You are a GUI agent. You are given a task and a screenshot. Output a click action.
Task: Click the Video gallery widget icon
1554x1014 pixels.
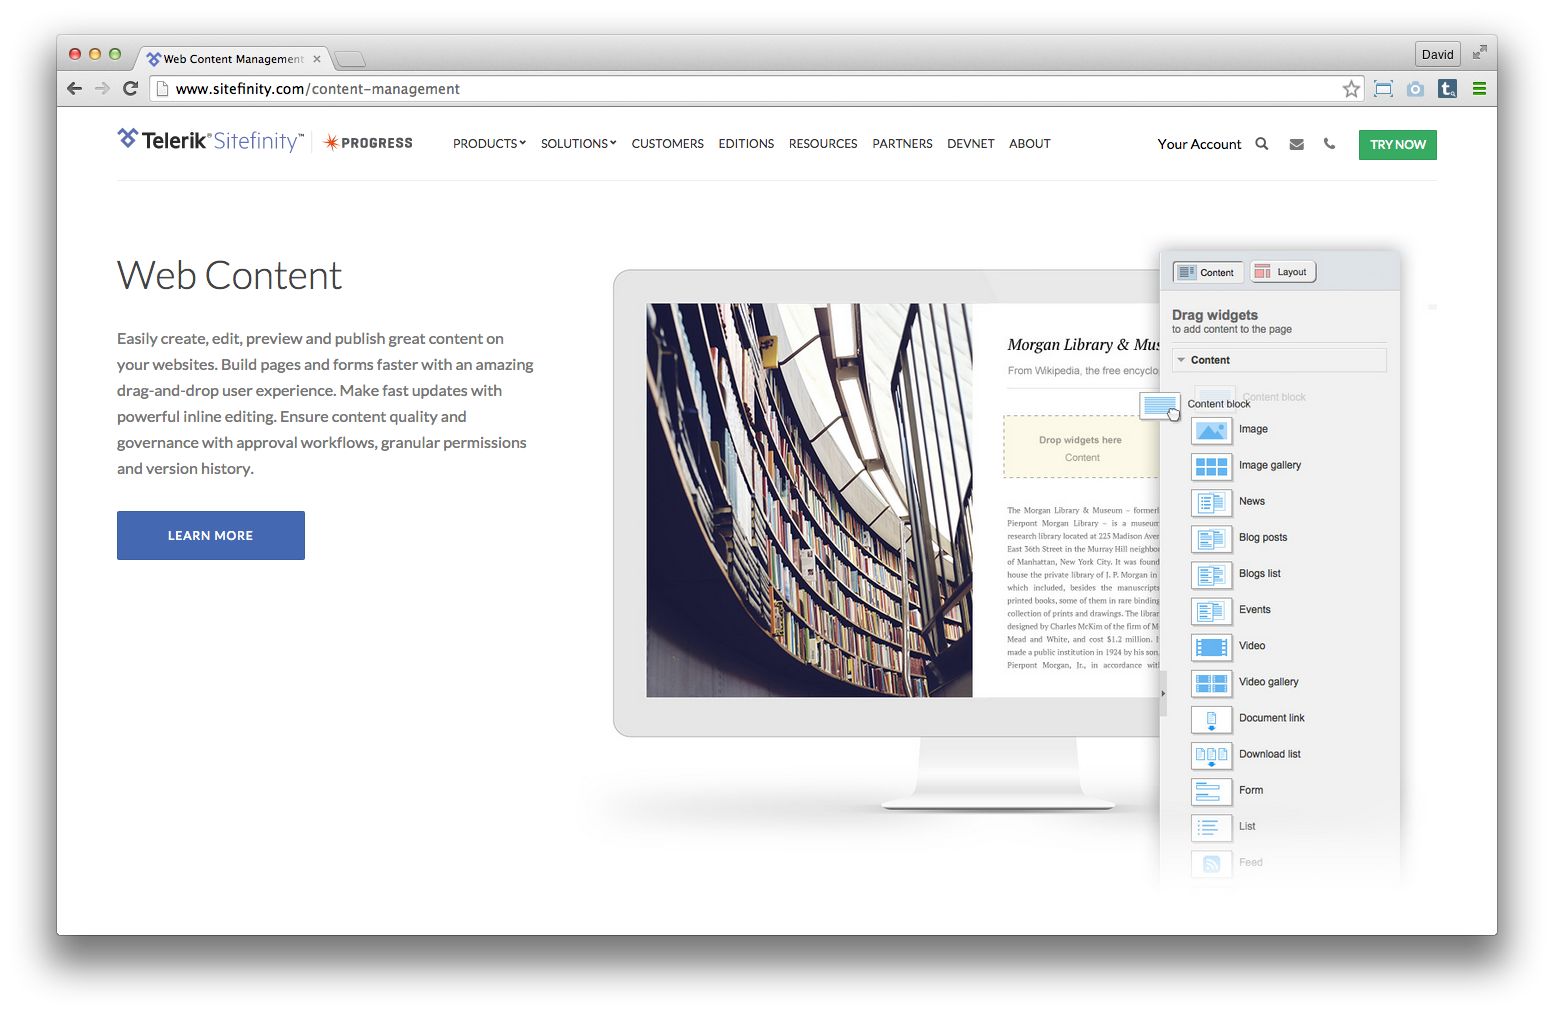point(1211,682)
